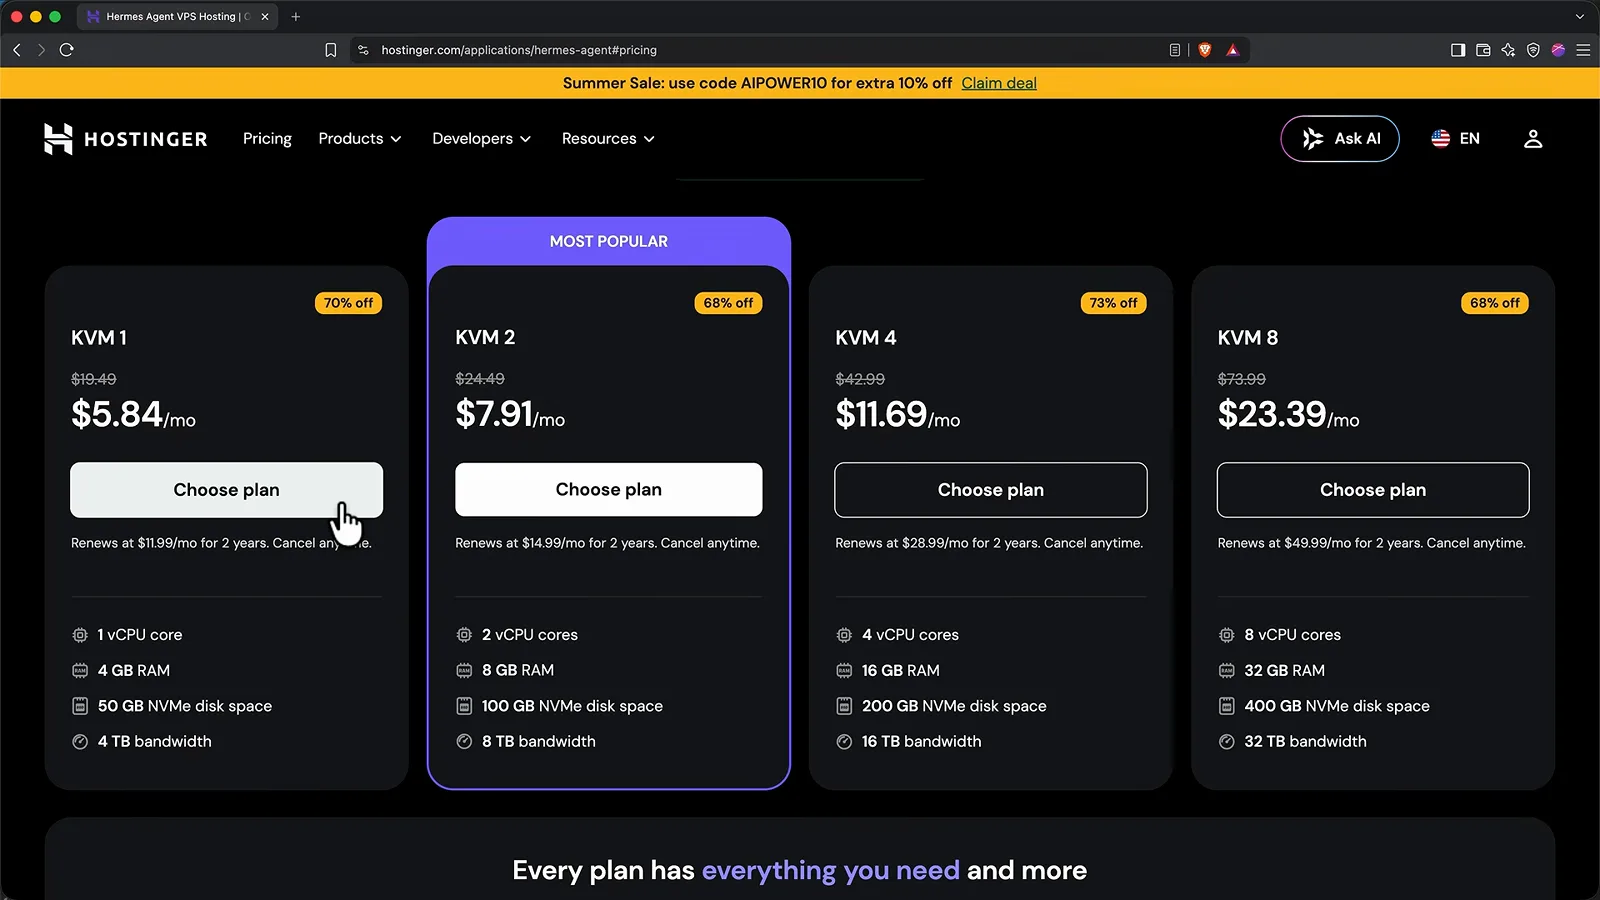1600x900 pixels.
Task: Go back with the browser back arrow
Action: [17, 50]
